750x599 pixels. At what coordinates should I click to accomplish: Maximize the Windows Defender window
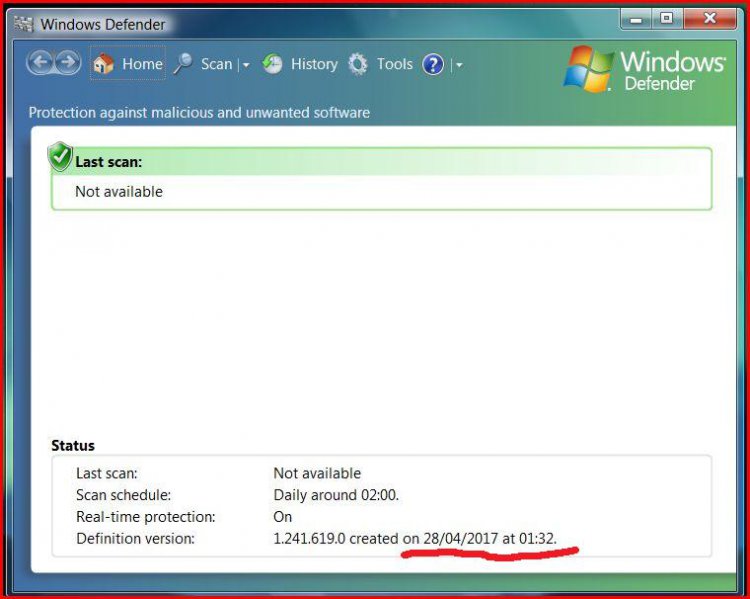(666, 19)
